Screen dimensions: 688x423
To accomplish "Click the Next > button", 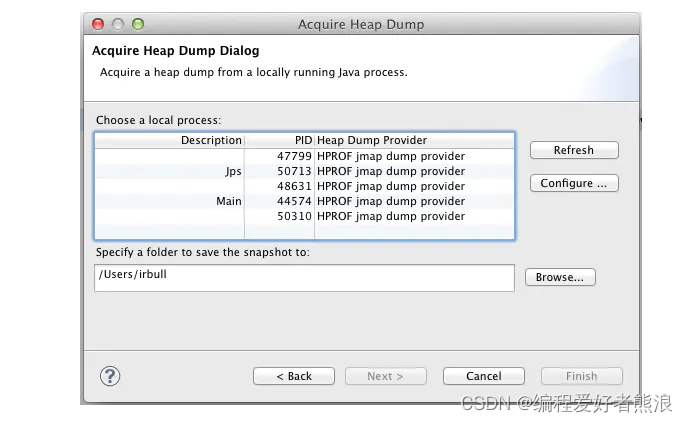I will [x=385, y=376].
